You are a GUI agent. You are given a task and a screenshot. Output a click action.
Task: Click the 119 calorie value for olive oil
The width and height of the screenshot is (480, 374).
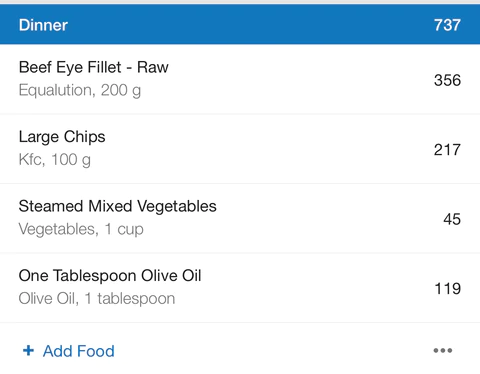(448, 289)
